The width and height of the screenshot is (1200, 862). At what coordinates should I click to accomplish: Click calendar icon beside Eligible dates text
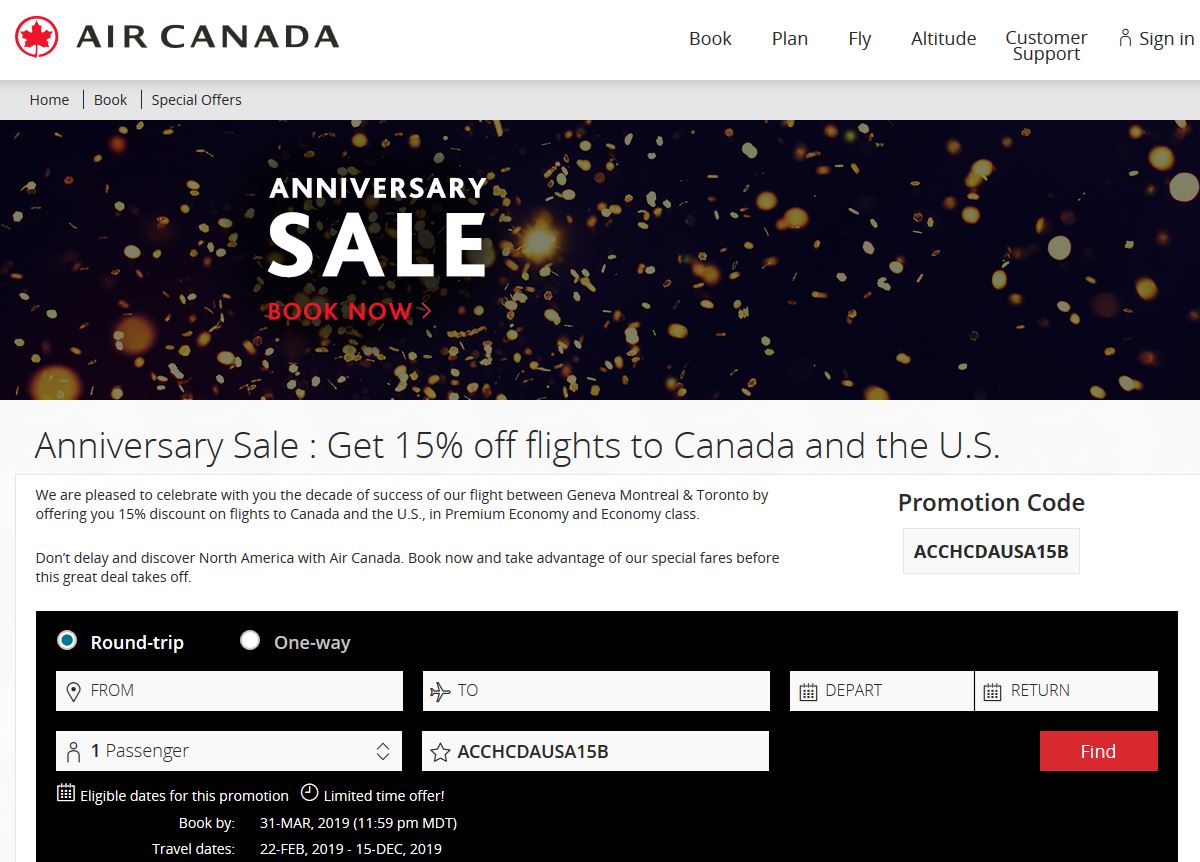pos(66,793)
